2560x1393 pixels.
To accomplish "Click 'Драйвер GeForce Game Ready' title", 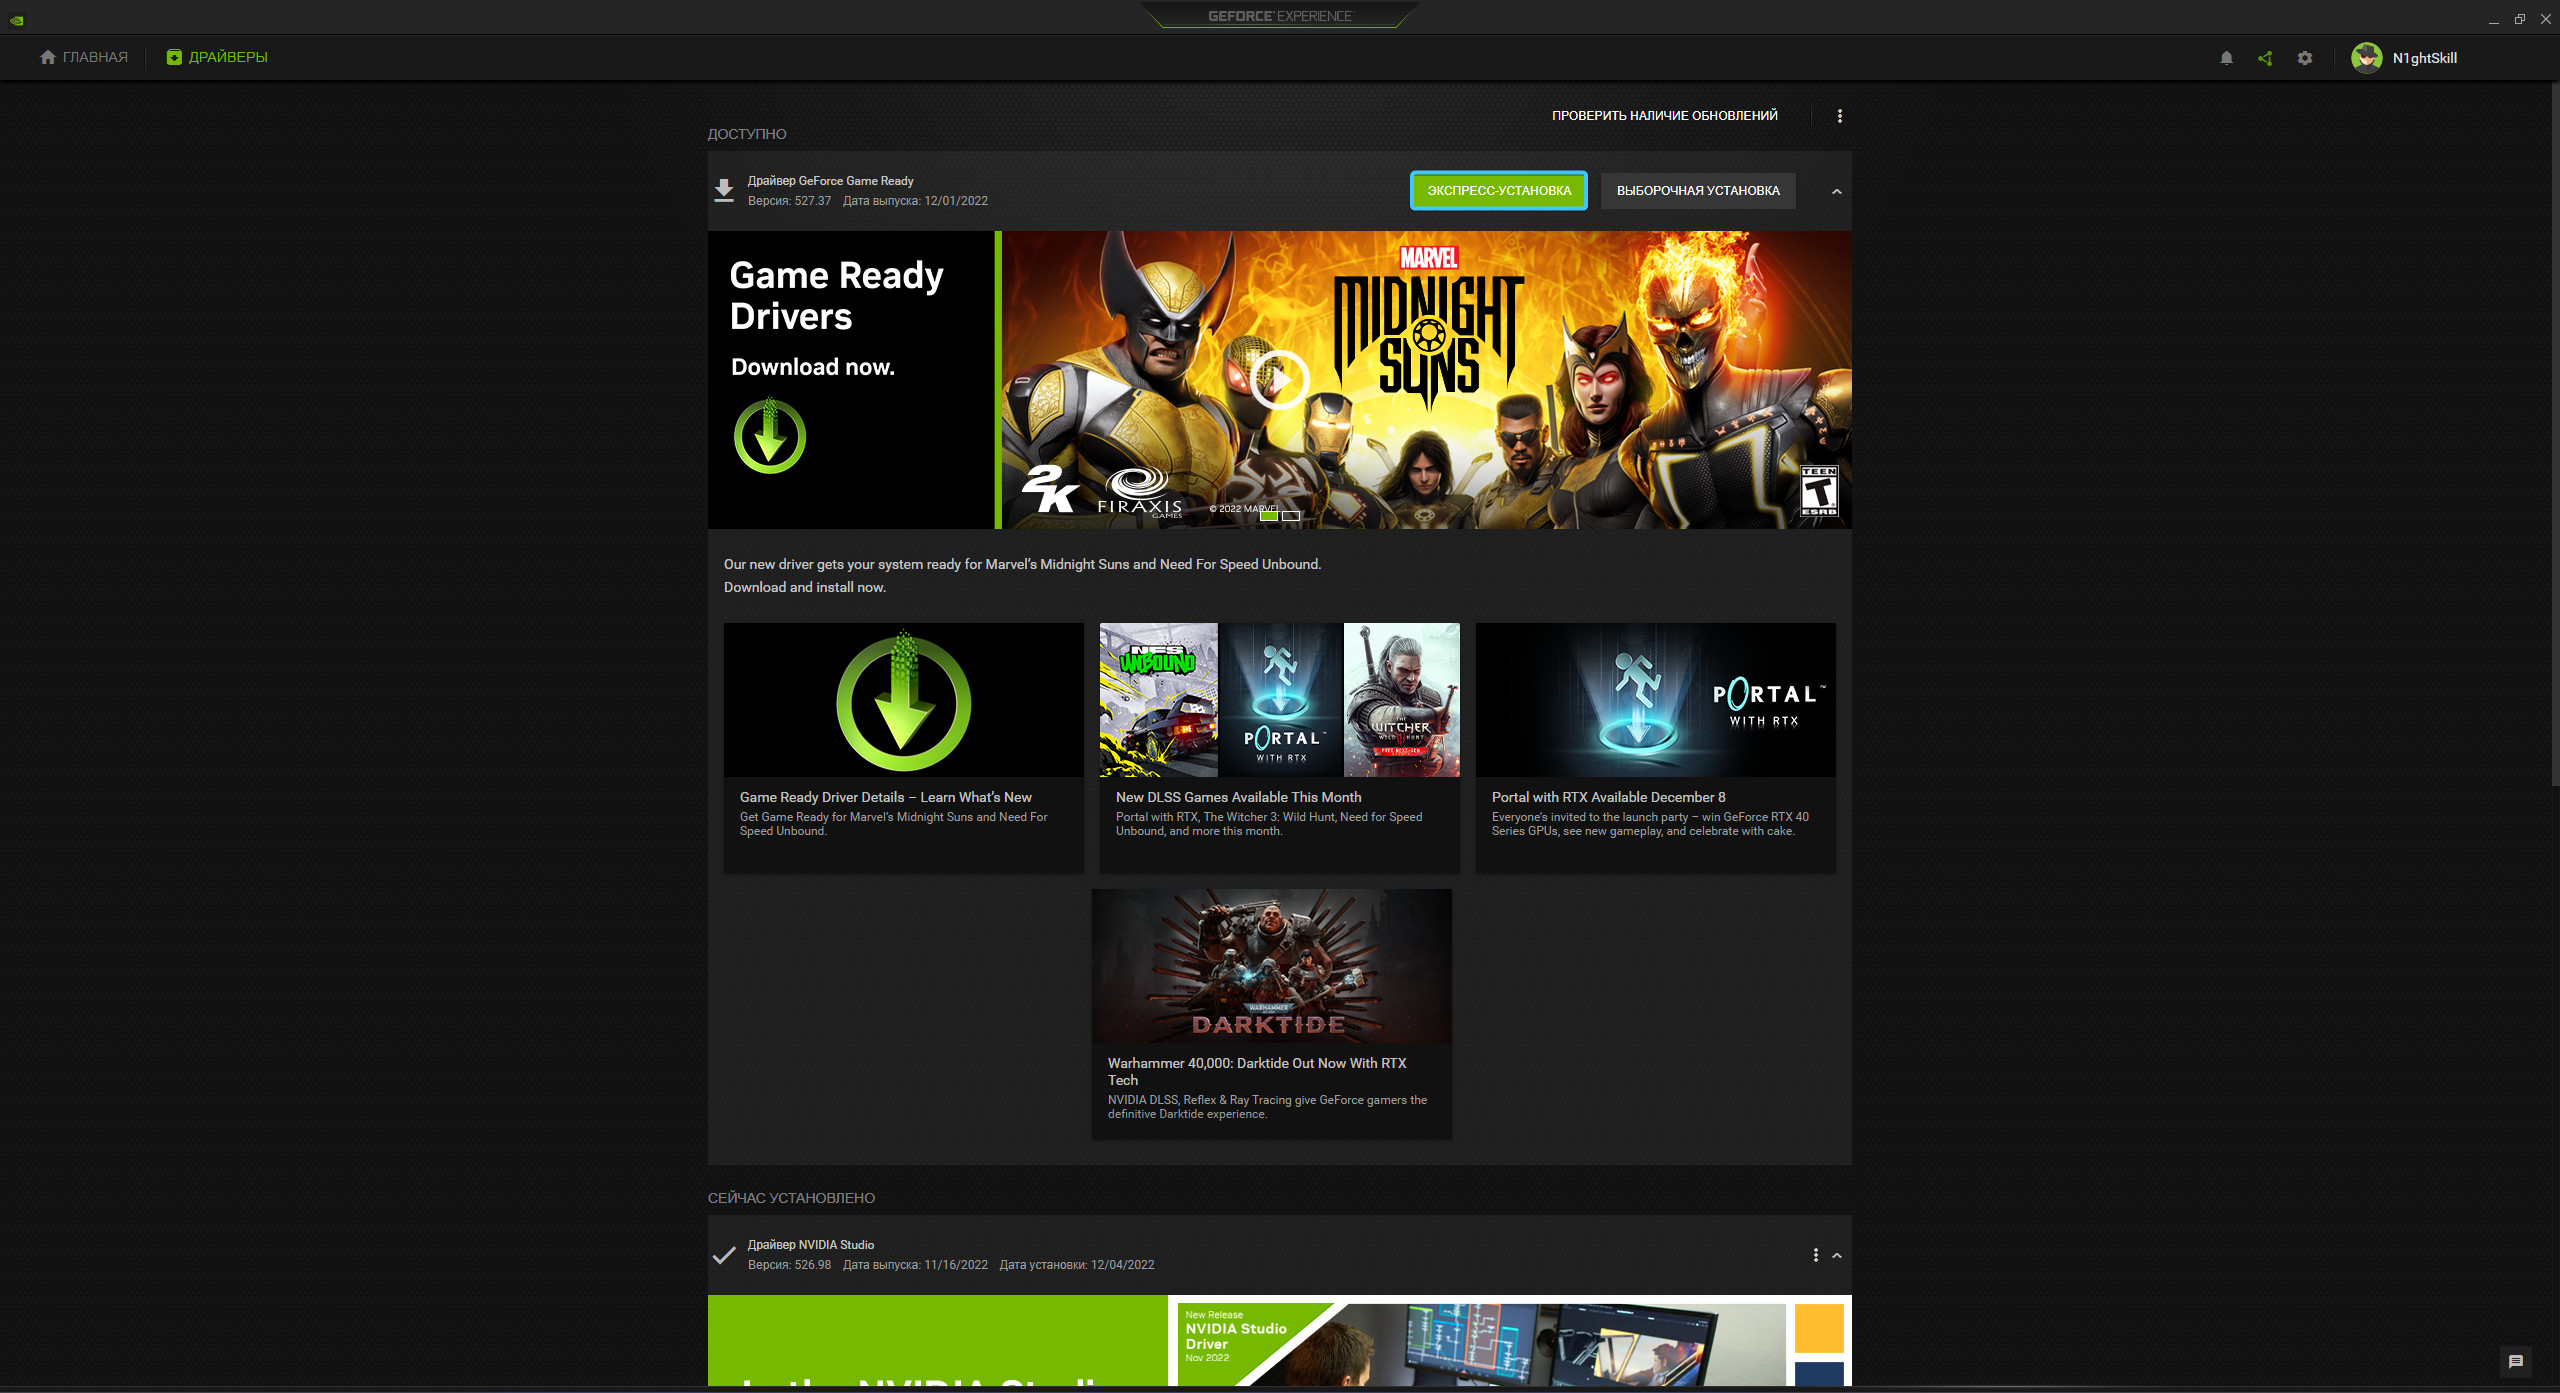I will click(831, 181).
